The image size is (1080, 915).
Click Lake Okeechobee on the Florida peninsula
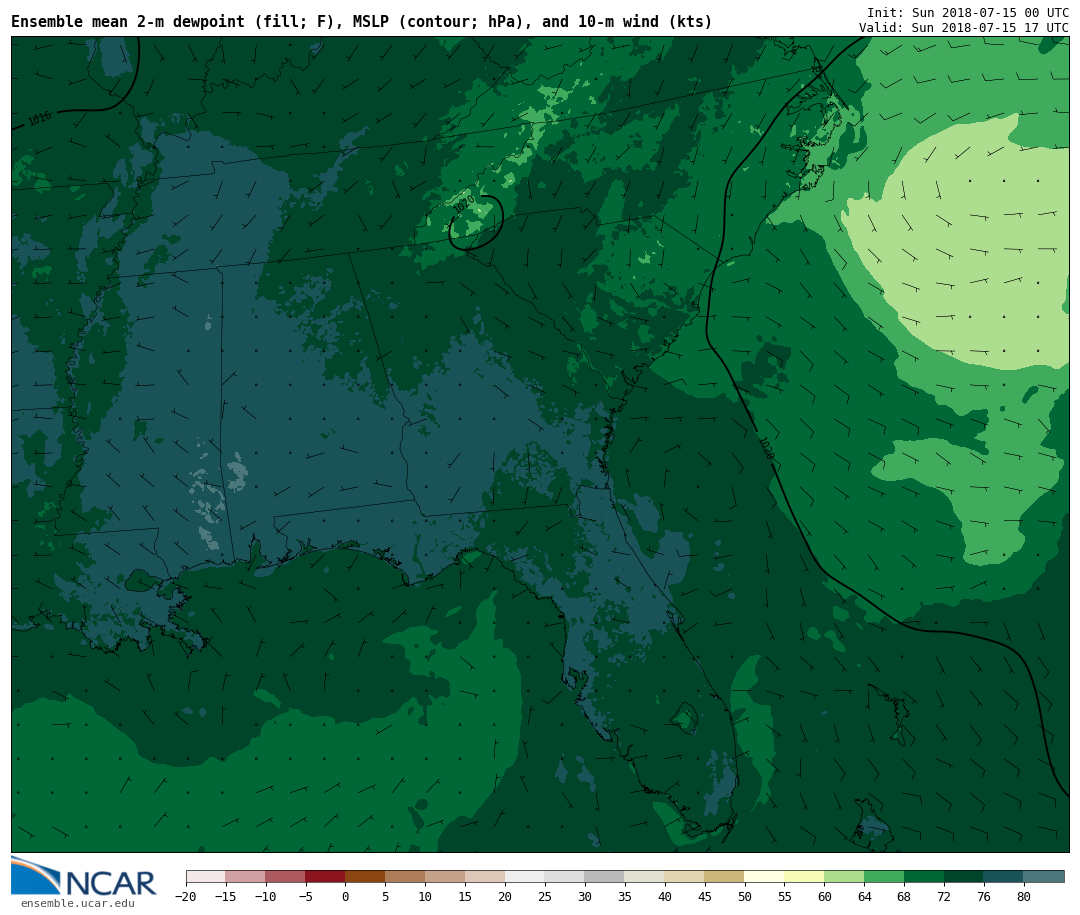pos(685,717)
